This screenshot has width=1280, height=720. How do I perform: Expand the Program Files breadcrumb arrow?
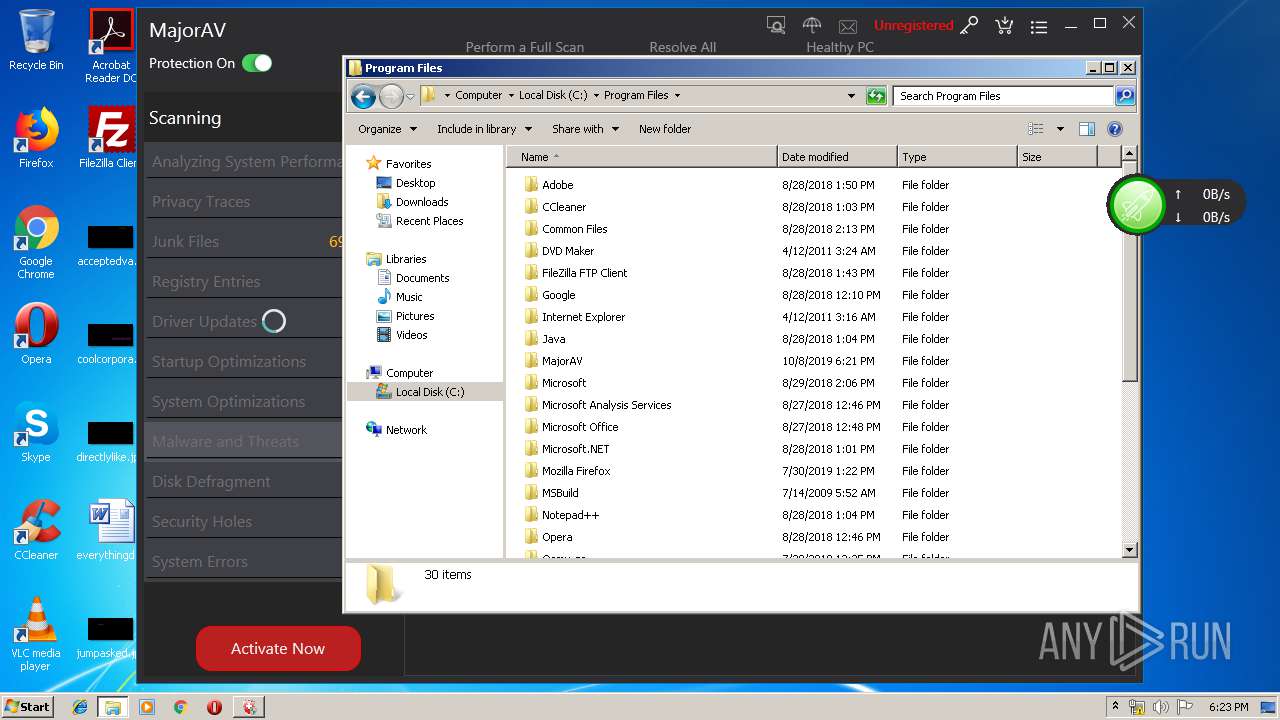pos(677,96)
